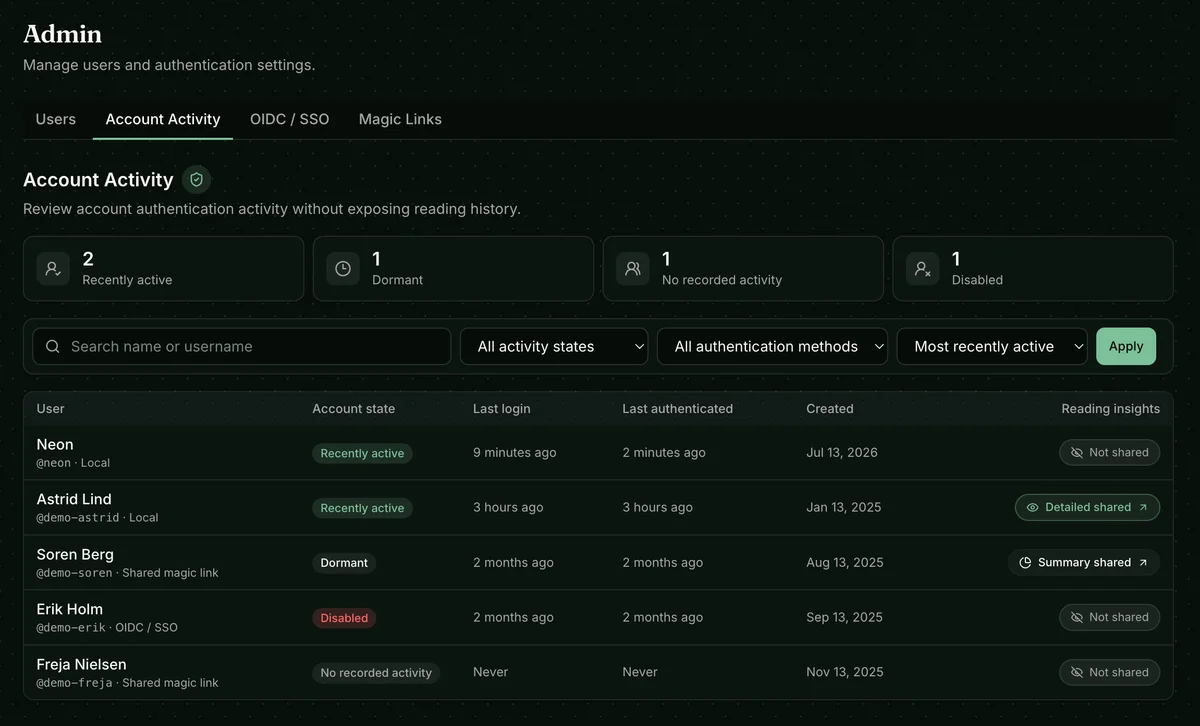Click the user name Soren Berg
The width and height of the screenshot is (1200, 726).
pyautogui.click(x=75, y=554)
